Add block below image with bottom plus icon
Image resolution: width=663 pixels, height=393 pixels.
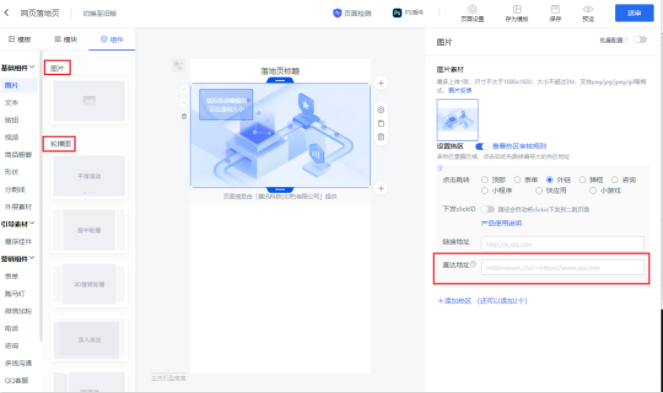pyautogui.click(x=381, y=188)
